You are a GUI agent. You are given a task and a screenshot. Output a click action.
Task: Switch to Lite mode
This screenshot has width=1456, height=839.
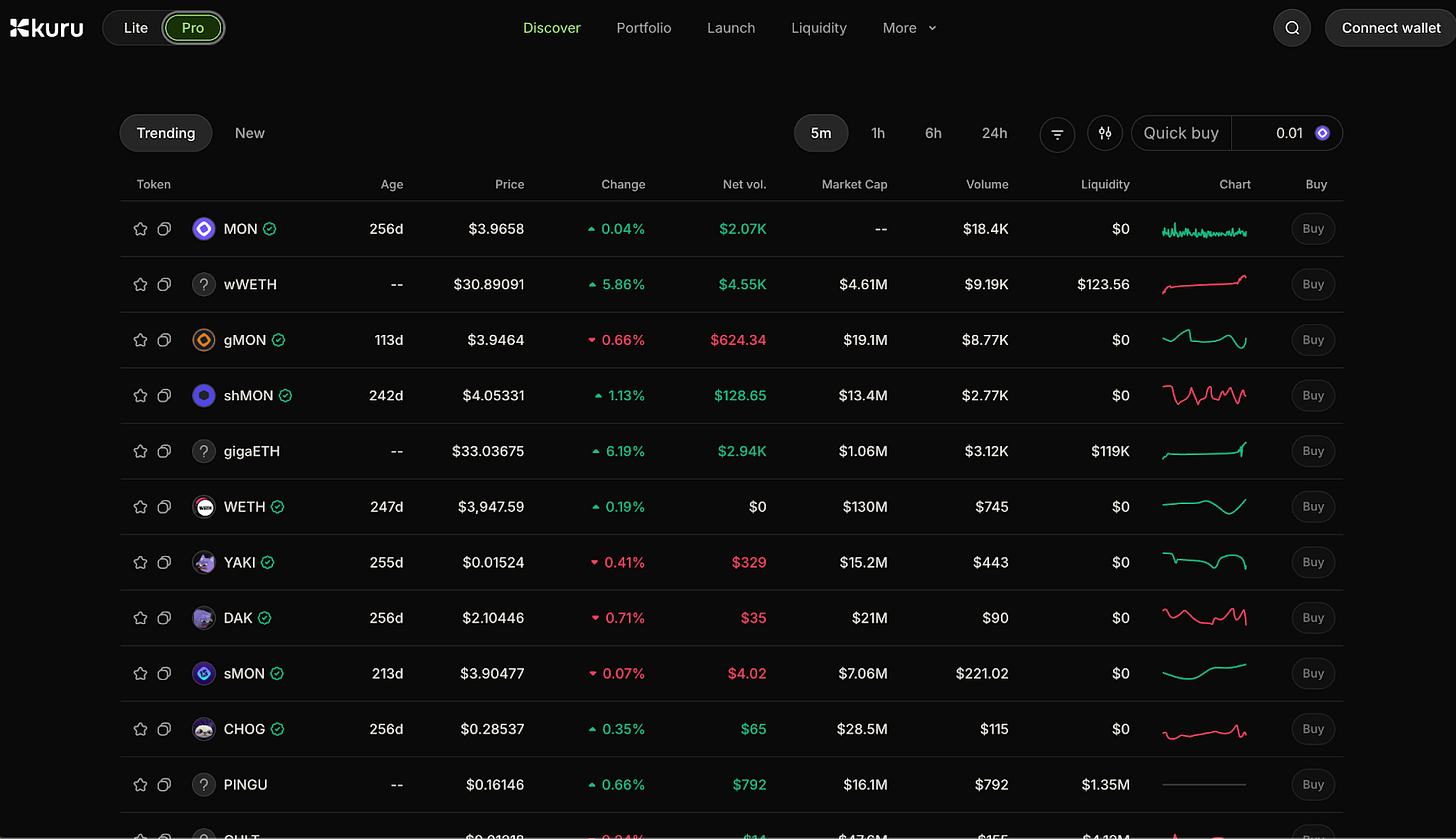coord(136,28)
